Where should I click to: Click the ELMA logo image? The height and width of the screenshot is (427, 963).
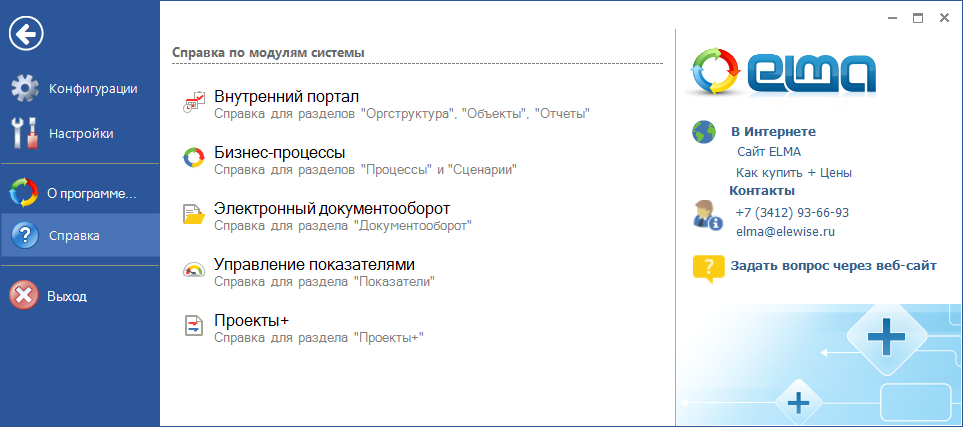[x=784, y=72]
